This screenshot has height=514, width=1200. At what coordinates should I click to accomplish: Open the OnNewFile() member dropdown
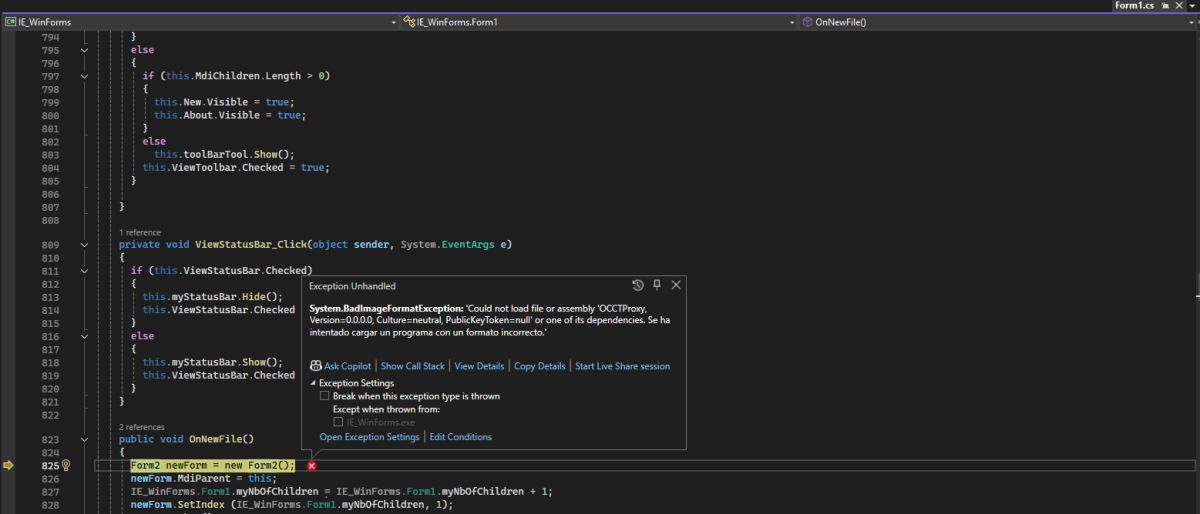(999, 21)
